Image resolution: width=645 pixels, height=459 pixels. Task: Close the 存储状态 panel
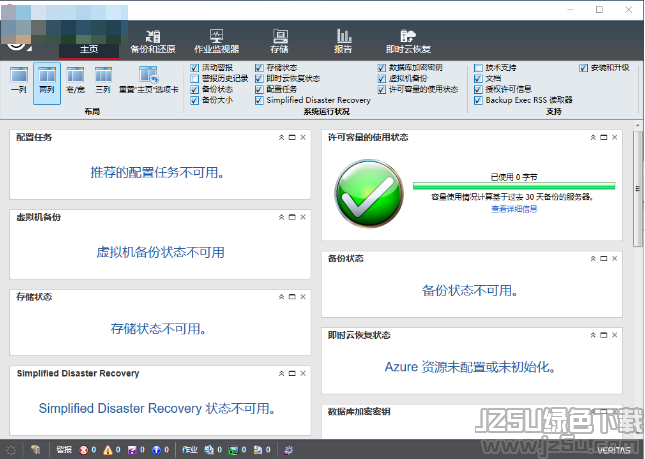click(303, 297)
